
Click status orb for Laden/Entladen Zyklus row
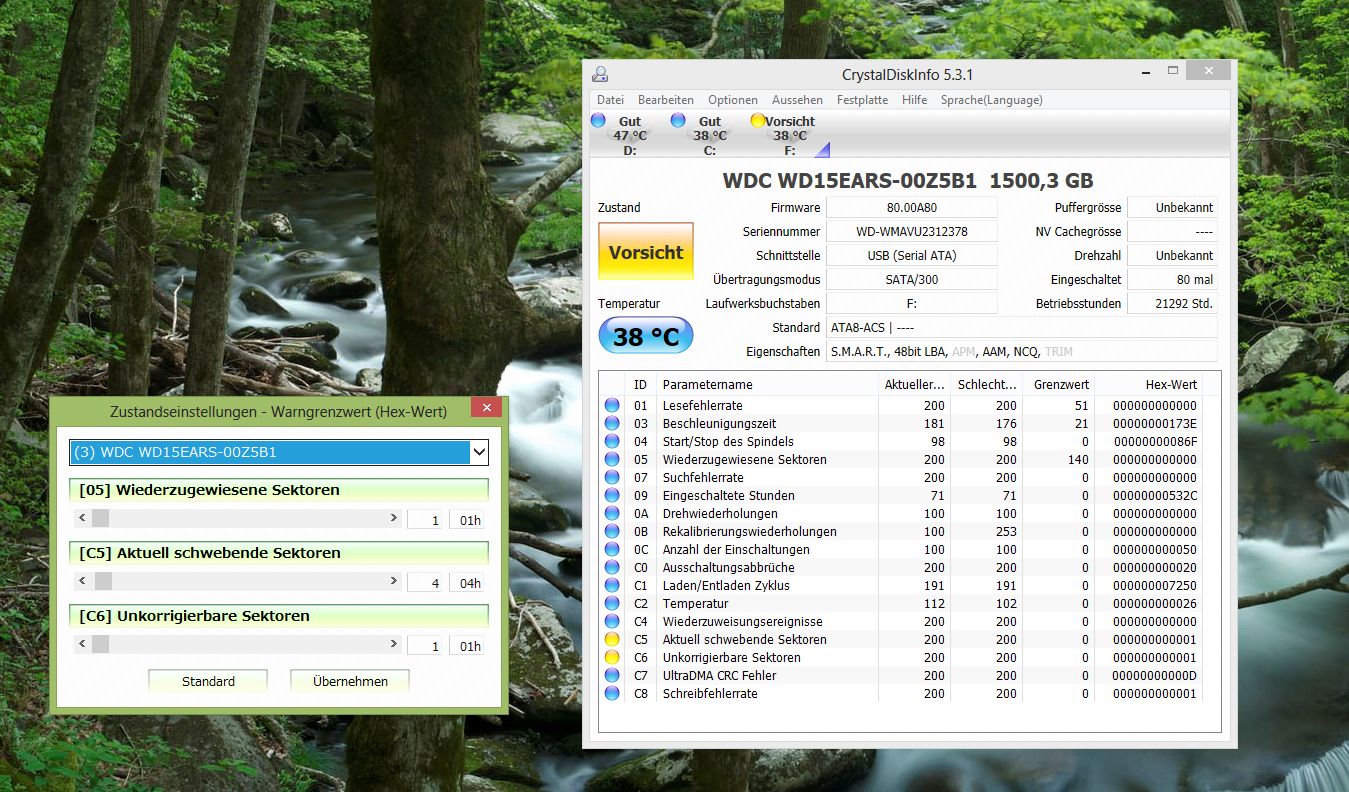[x=612, y=585]
